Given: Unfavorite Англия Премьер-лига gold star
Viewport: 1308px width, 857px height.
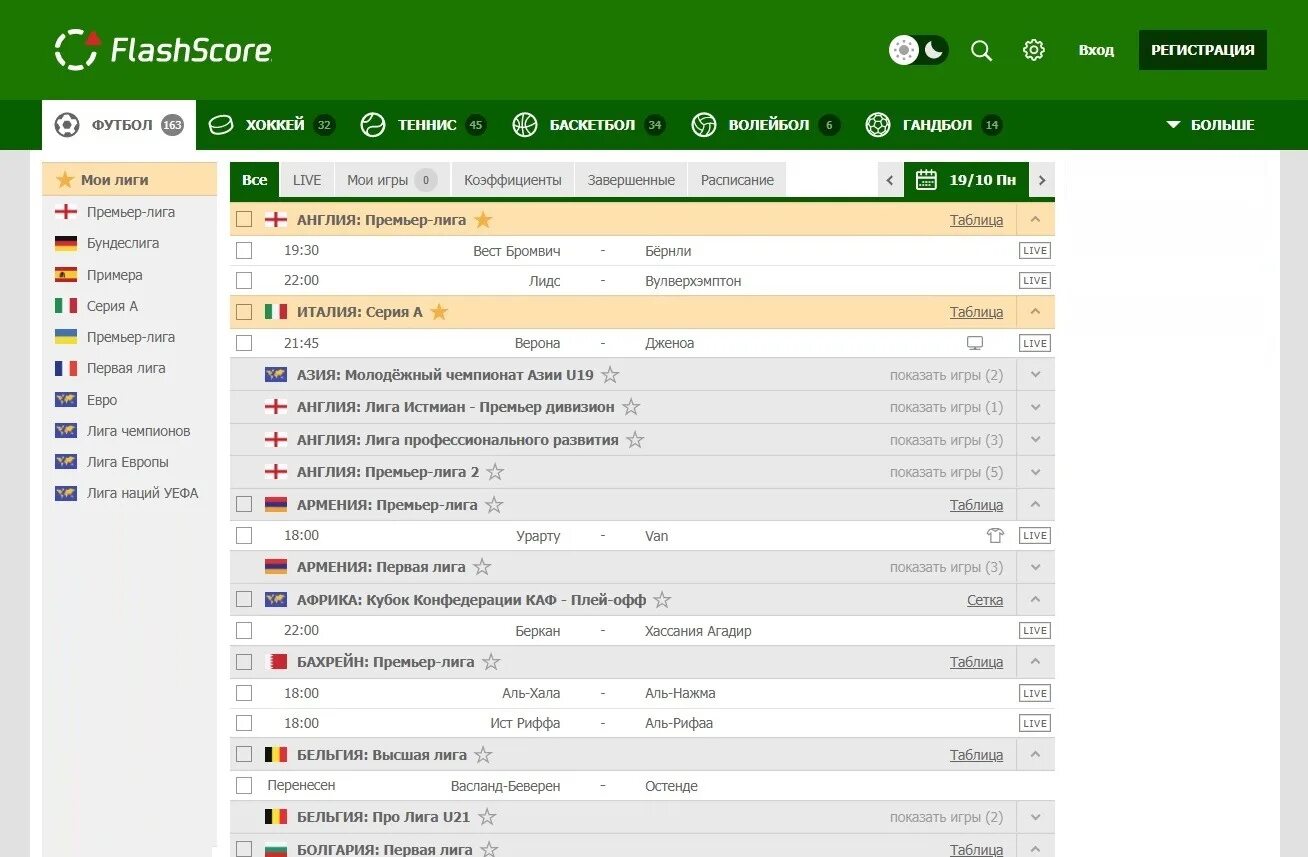Looking at the screenshot, I should [x=483, y=219].
